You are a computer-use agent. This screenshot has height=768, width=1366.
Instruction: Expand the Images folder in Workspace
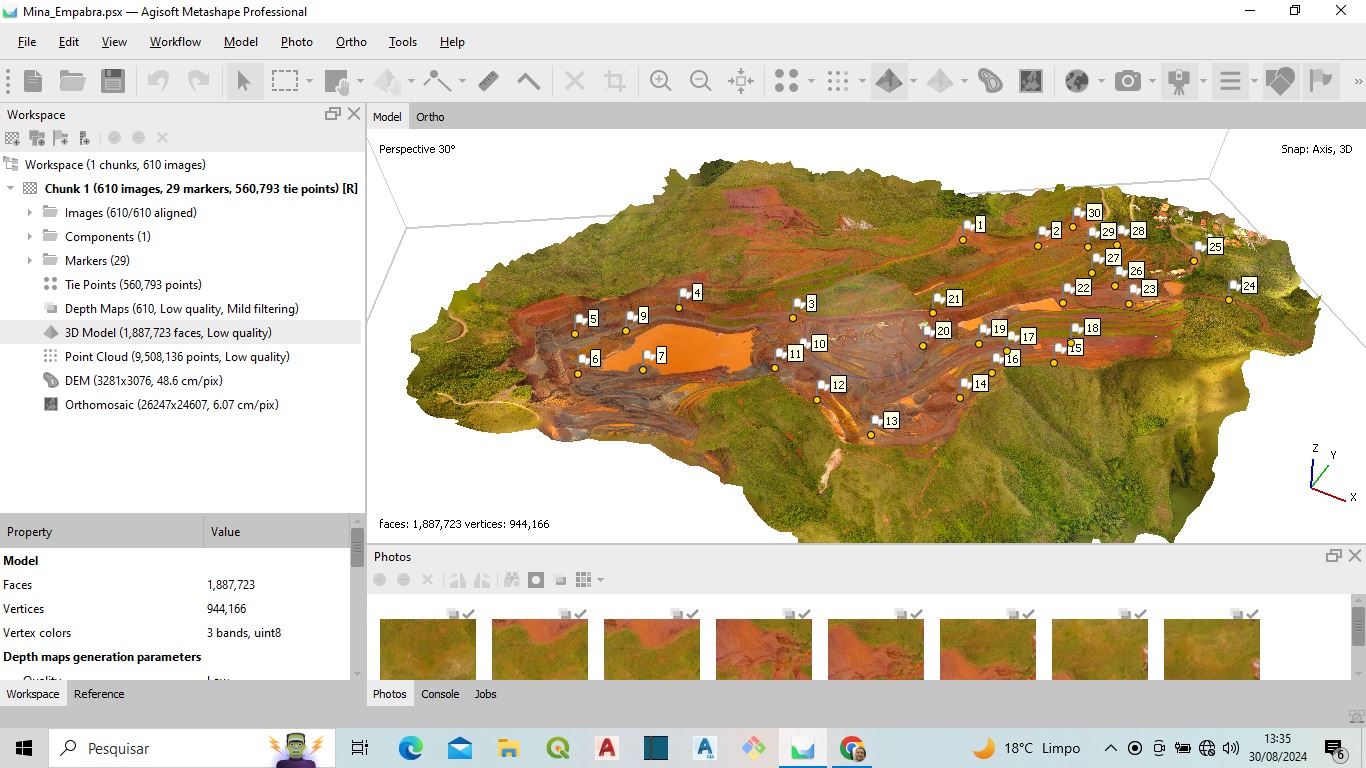[30, 212]
